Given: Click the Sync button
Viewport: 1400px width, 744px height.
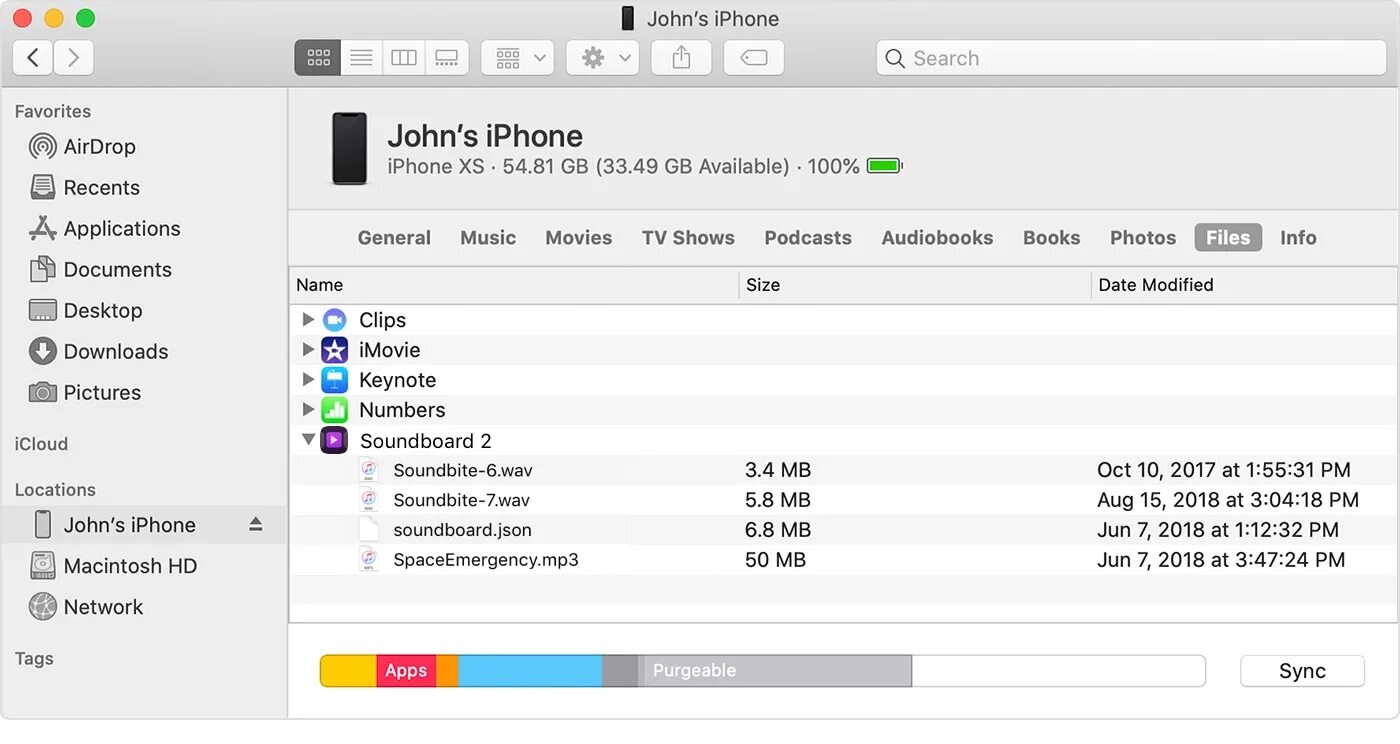Looking at the screenshot, I should 1302,671.
